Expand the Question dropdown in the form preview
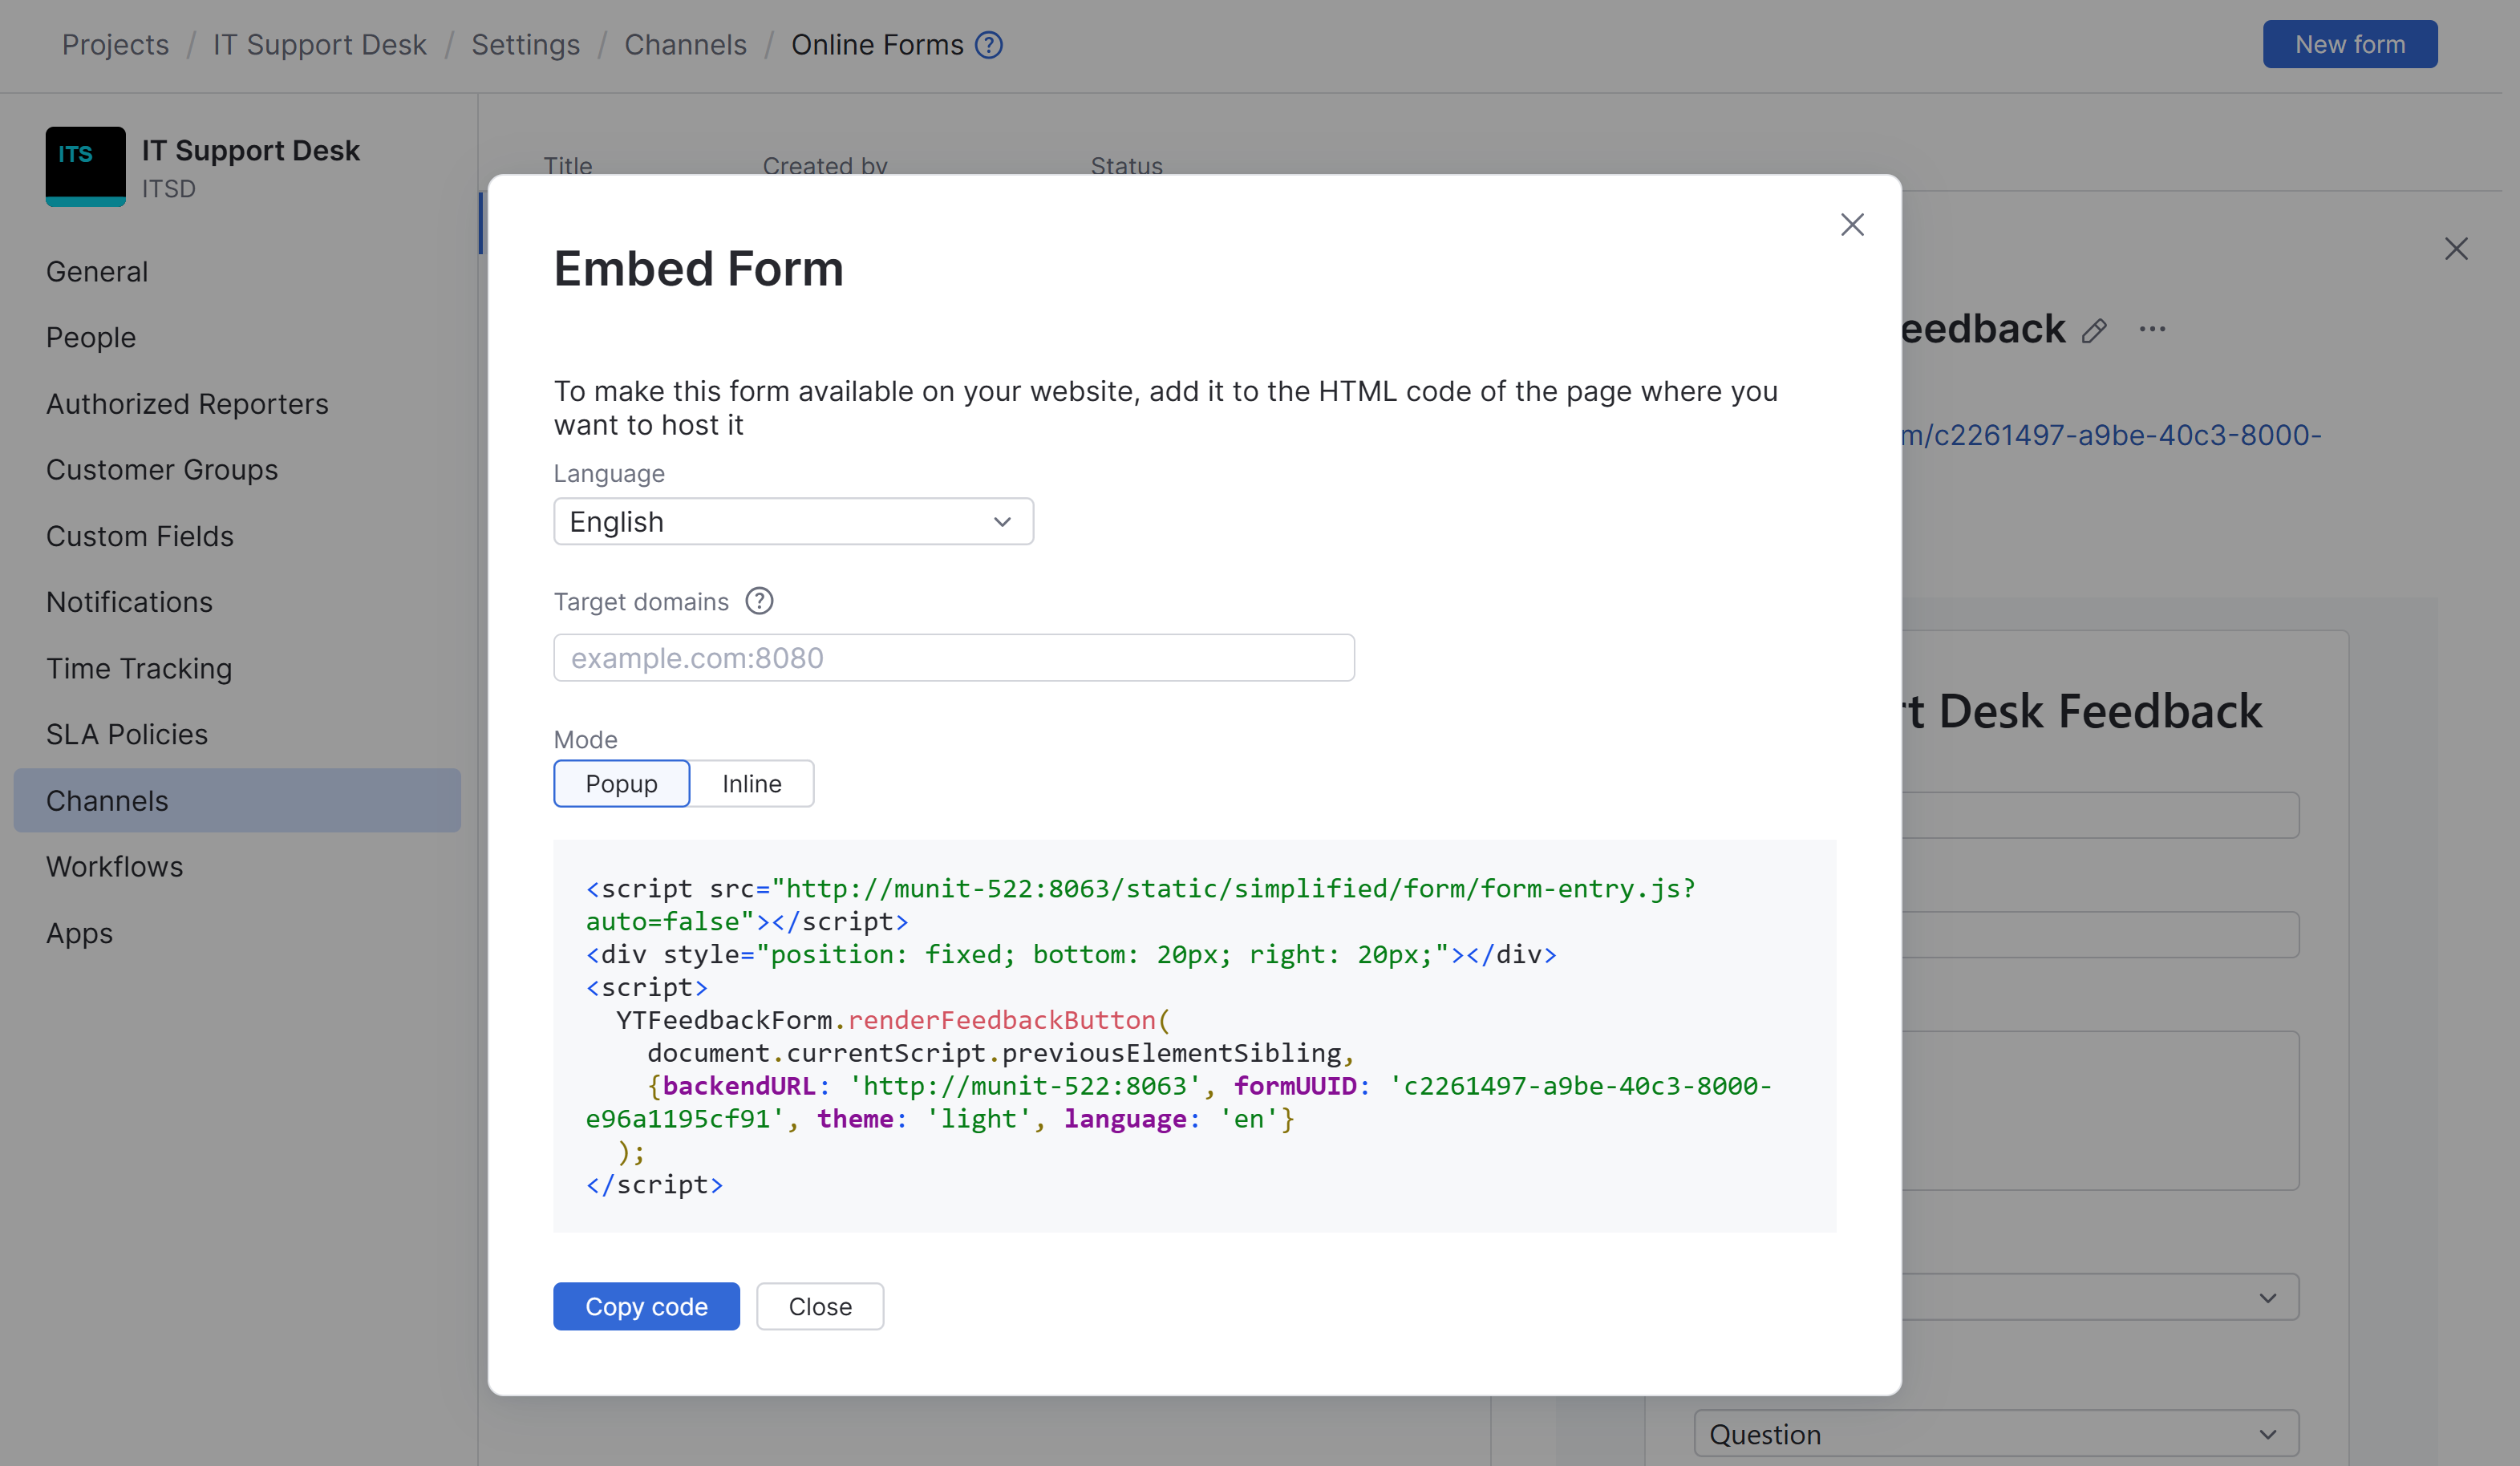Image resolution: width=2520 pixels, height=1466 pixels. pyautogui.click(x=1996, y=1434)
